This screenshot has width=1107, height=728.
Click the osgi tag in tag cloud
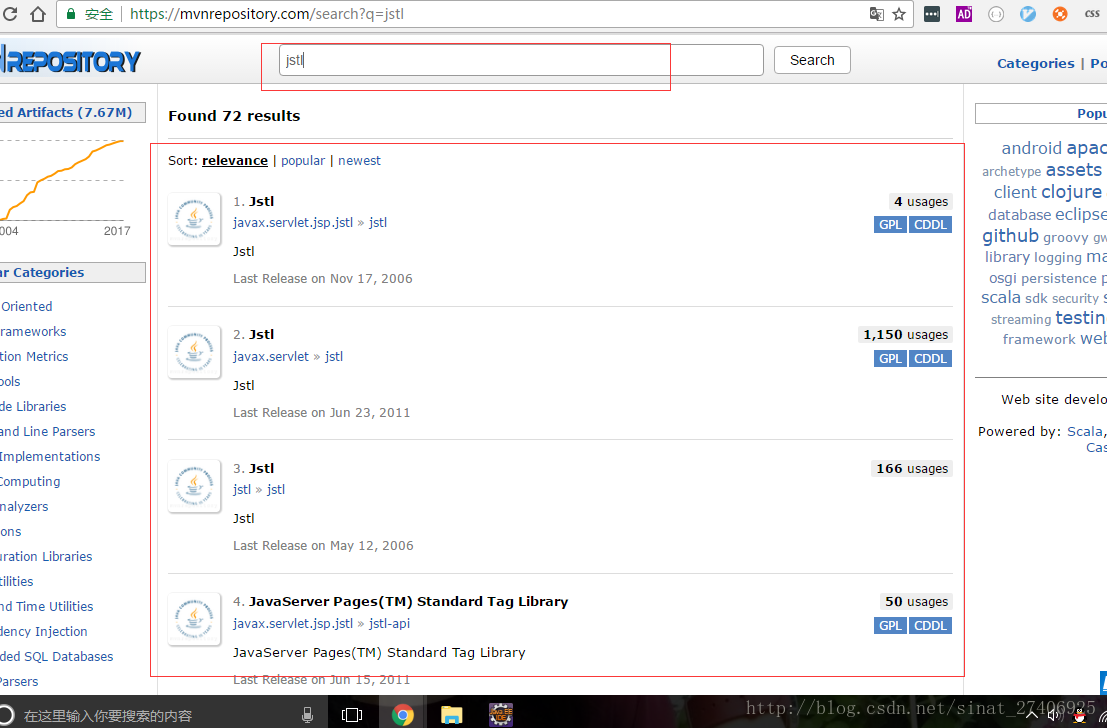coord(1003,278)
